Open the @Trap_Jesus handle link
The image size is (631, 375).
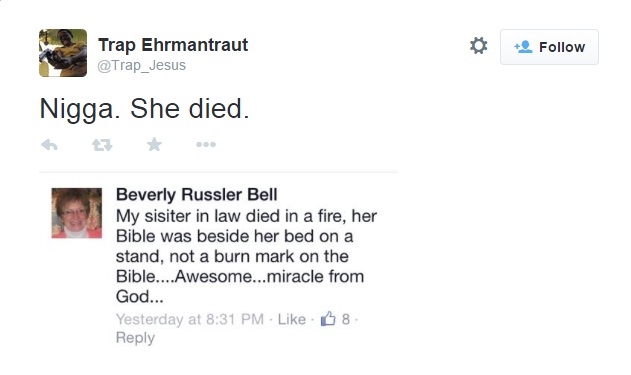(x=142, y=65)
